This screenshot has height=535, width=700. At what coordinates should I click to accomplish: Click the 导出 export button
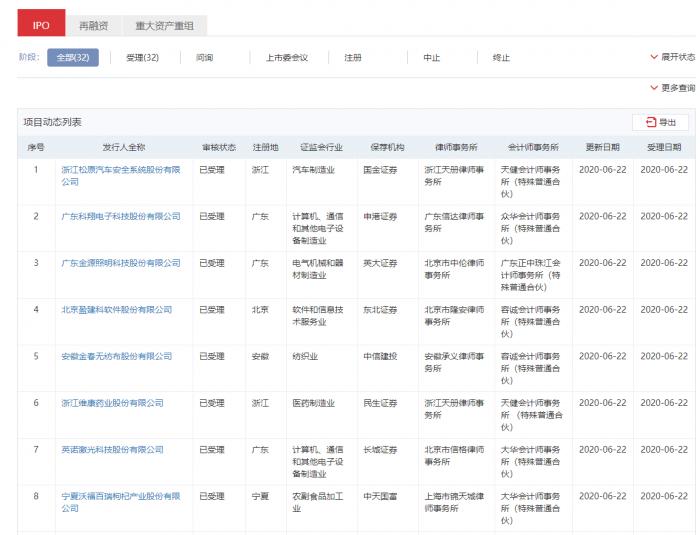tap(660, 122)
